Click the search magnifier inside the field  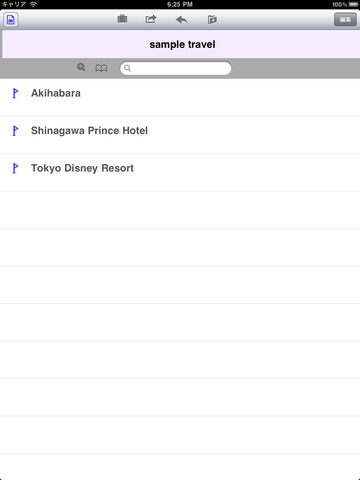(127, 68)
